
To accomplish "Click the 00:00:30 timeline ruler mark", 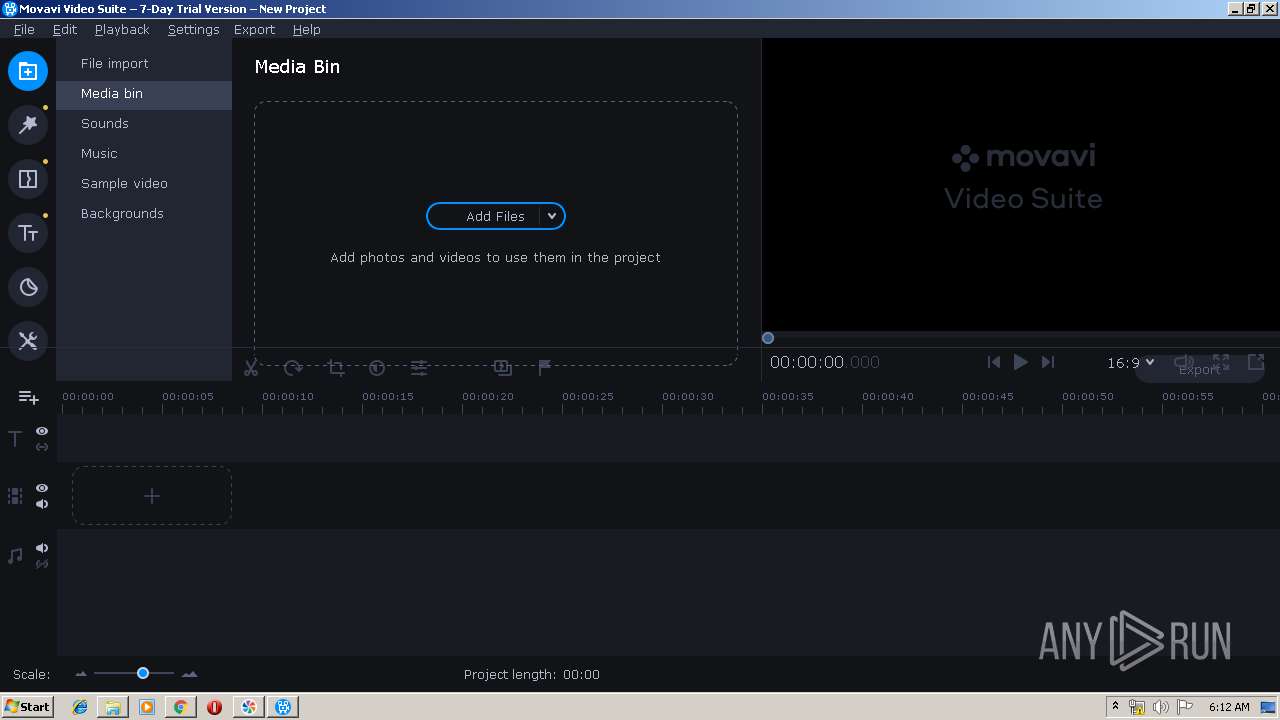I will (x=688, y=397).
